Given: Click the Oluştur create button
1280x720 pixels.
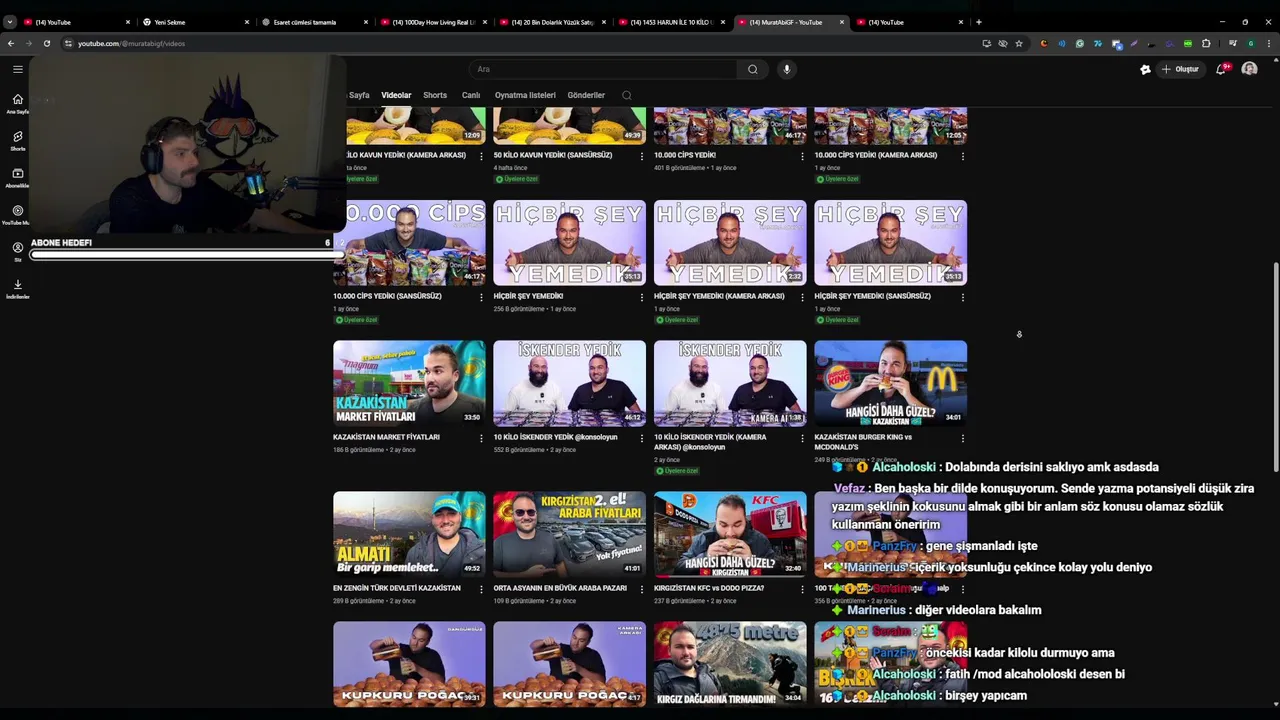Looking at the screenshot, I should pos(1180,69).
